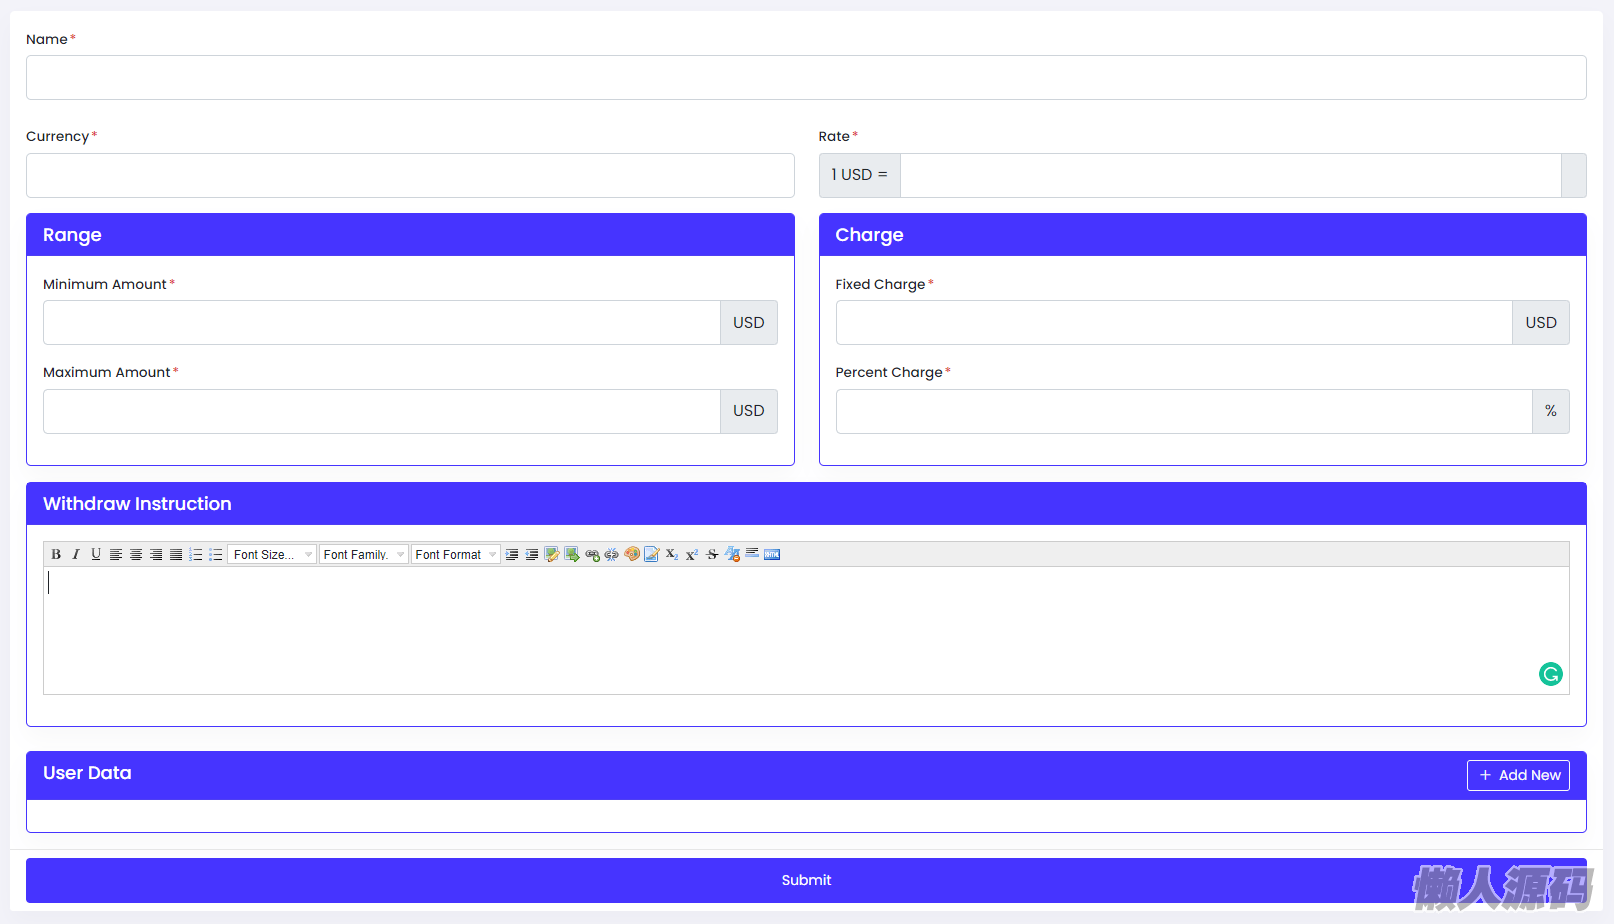
Task: Insert an ordered numbered list
Action: [x=196, y=554]
